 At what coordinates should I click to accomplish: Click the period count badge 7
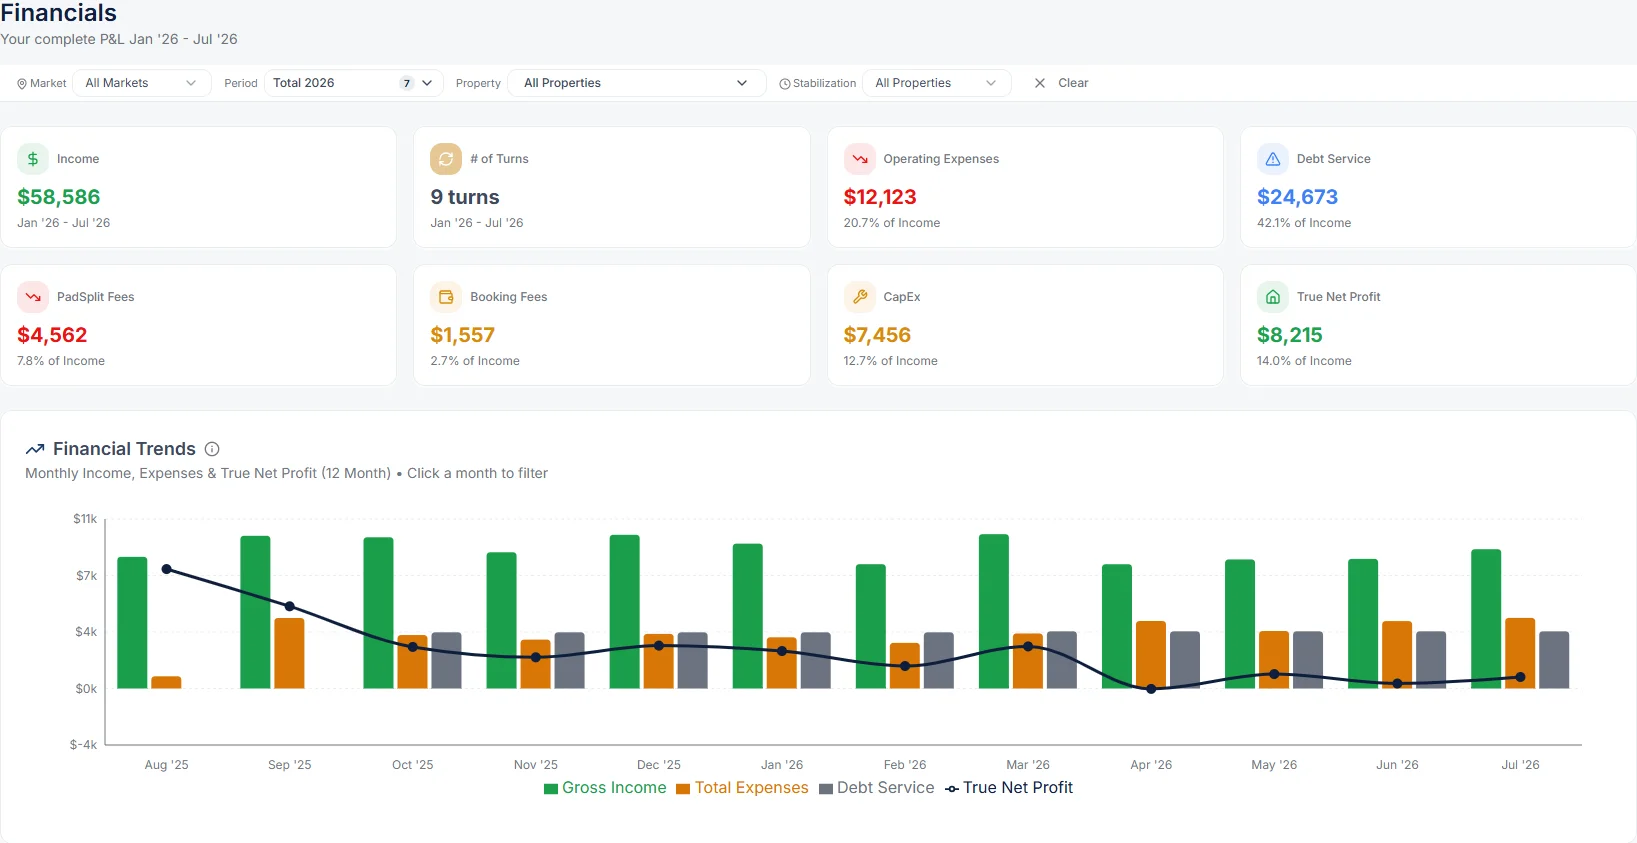click(x=406, y=83)
